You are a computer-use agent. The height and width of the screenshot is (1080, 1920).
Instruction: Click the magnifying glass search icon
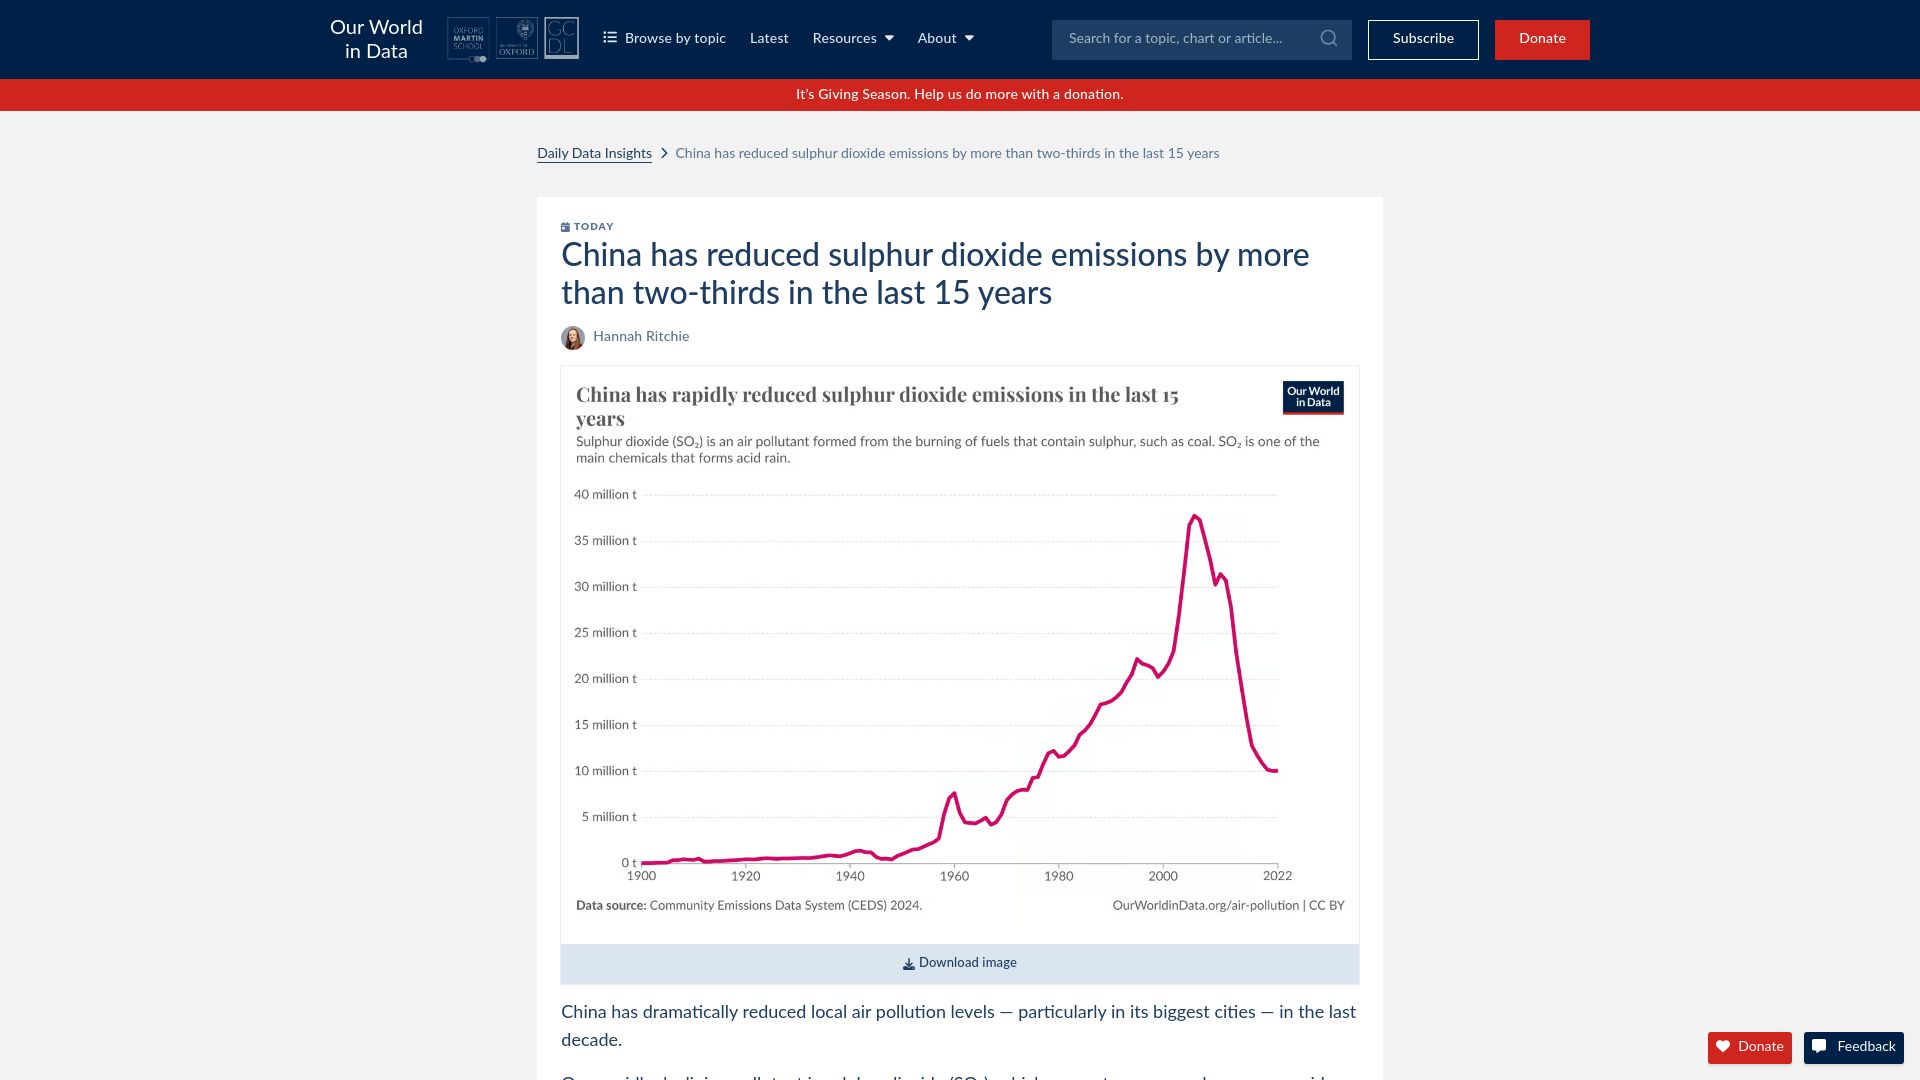(1329, 38)
